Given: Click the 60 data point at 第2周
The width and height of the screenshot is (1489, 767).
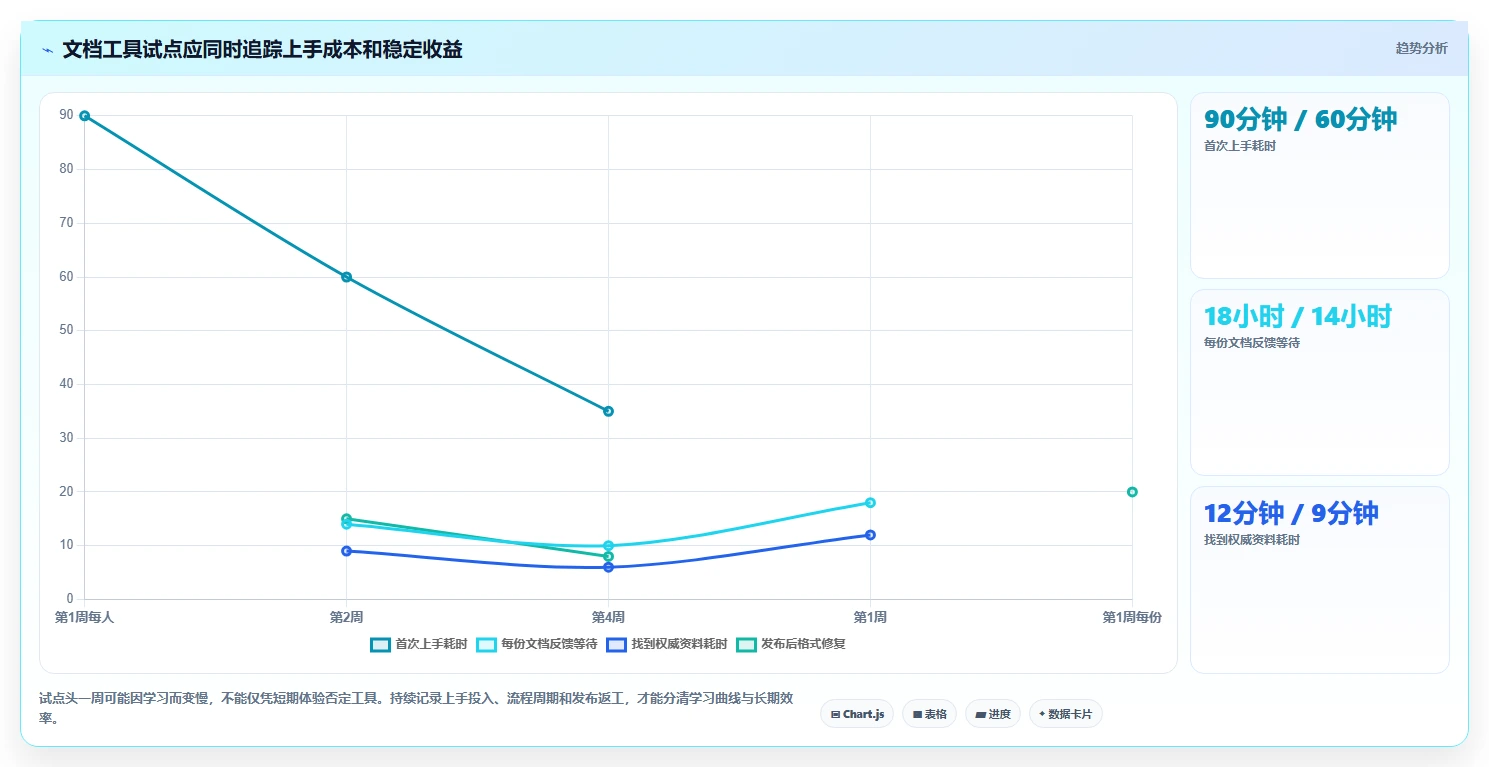Looking at the screenshot, I should (346, 277).
